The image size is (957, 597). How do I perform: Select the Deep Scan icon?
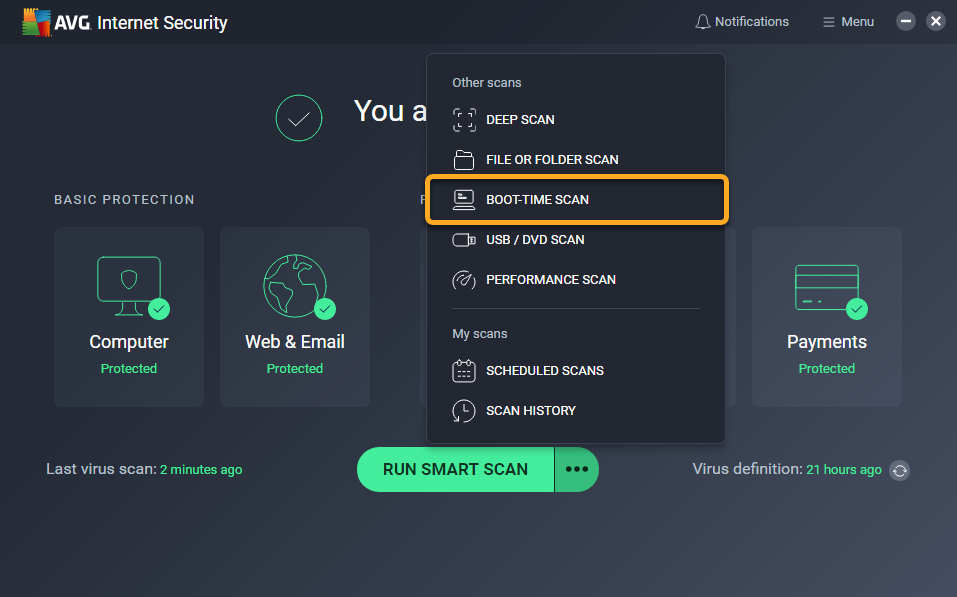pos(463,119)
